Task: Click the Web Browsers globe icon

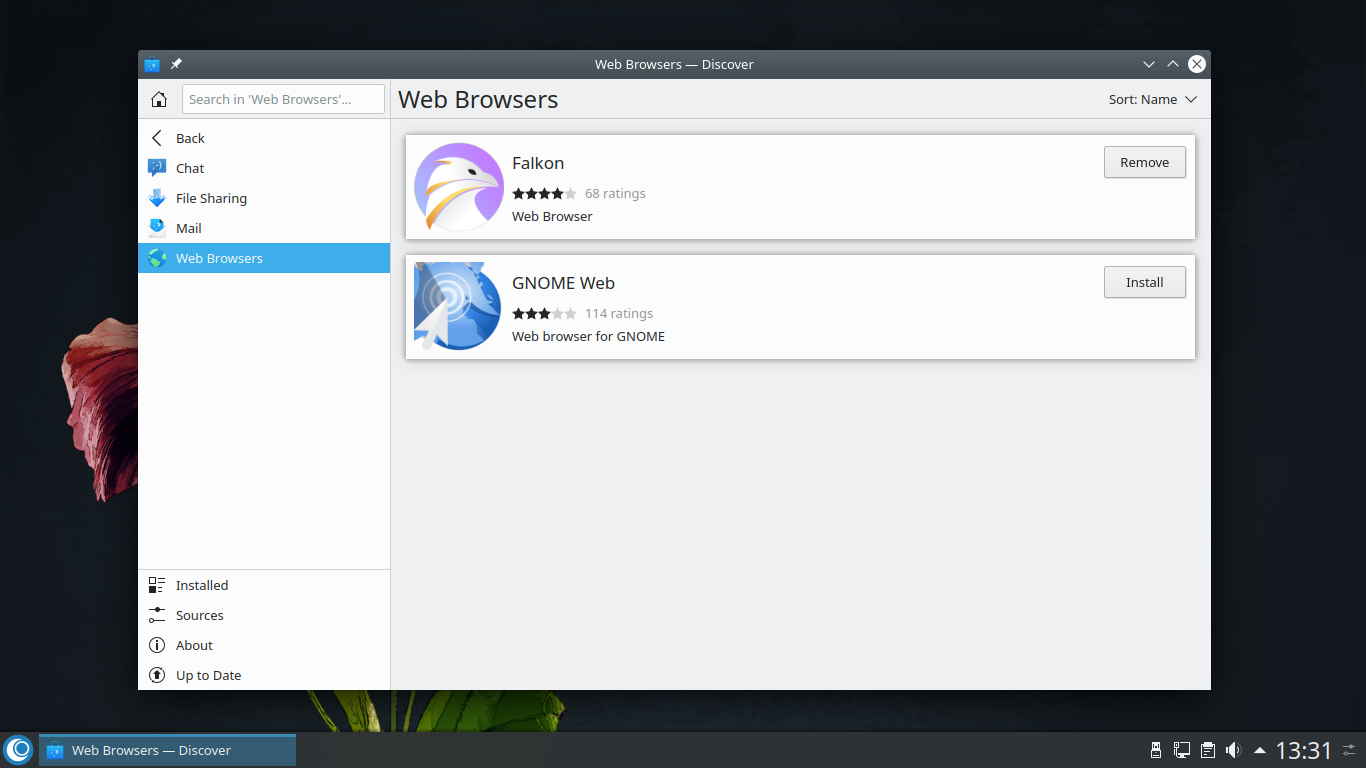Action: pos(157,258)
